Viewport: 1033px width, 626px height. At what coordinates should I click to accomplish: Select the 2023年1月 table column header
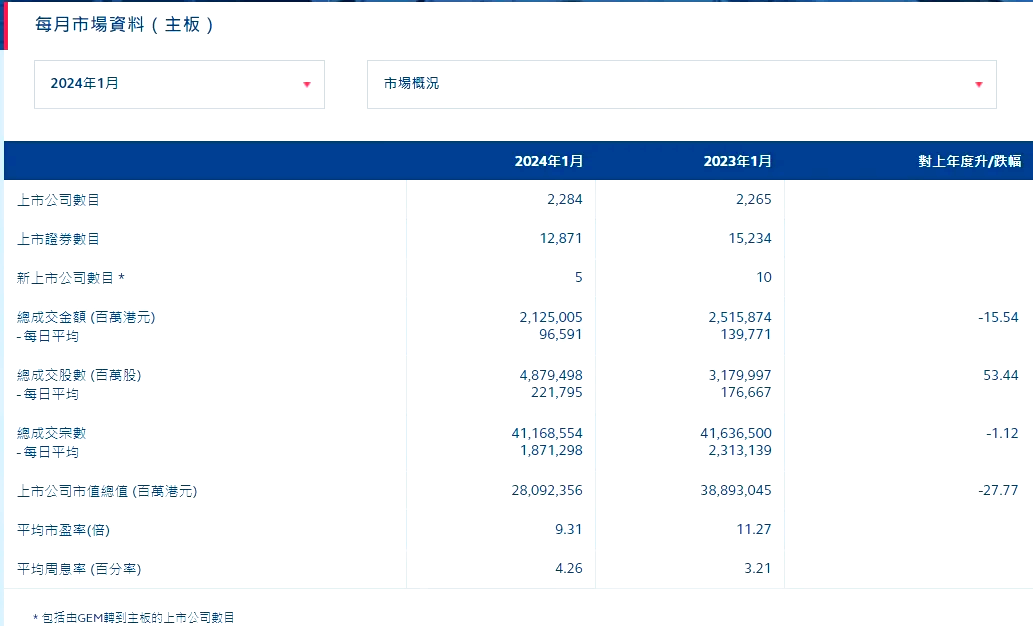(x=737, y=161)
